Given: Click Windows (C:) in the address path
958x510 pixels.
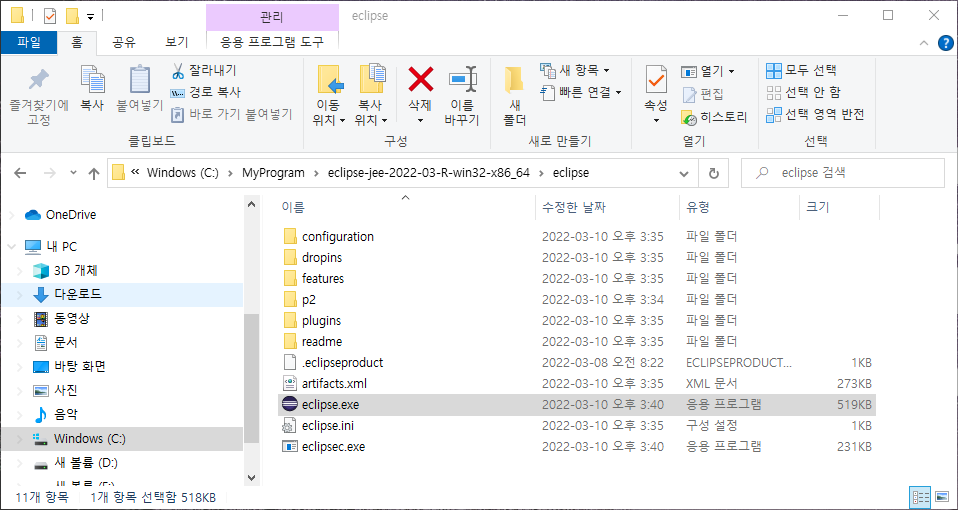Looking at the screenshot, I should pyautogui.click(x=182, y=173).
